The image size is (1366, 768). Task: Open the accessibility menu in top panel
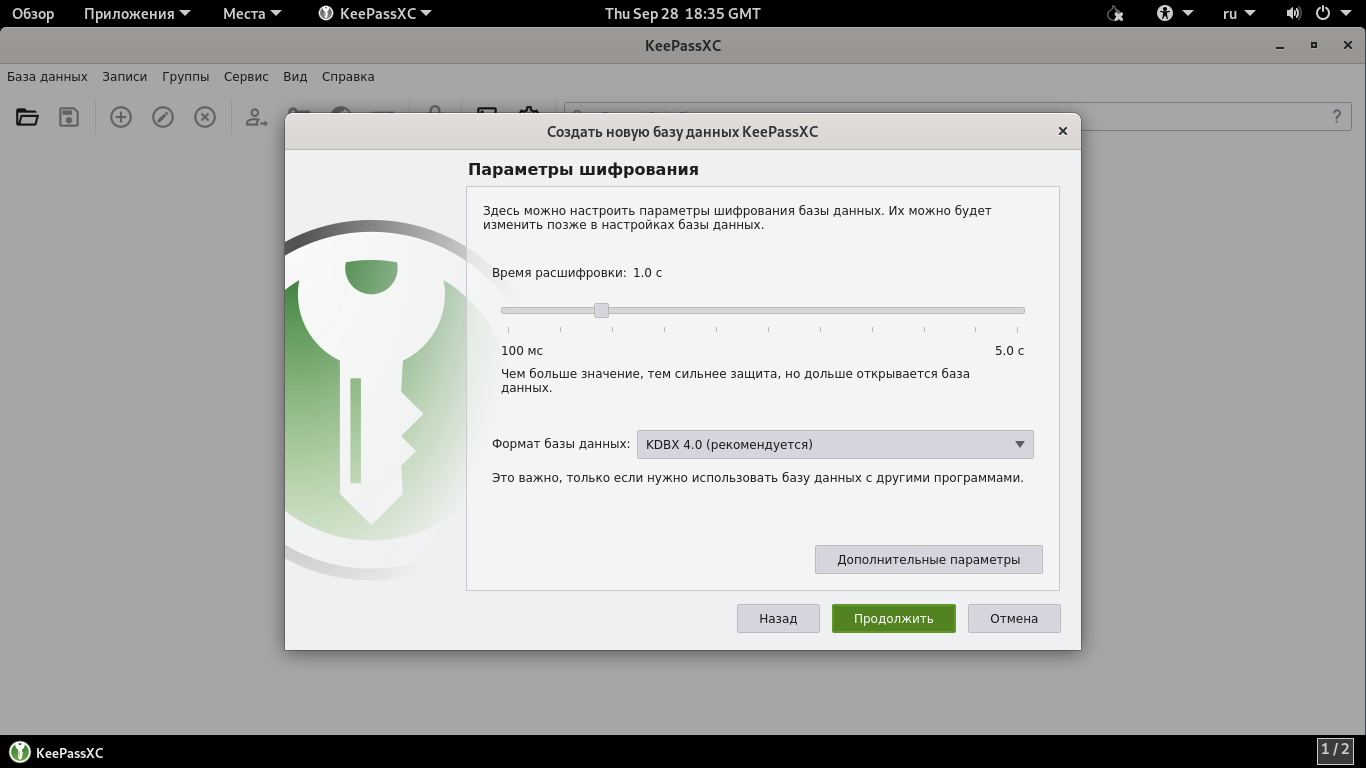pyautogui.click(x=1175, y=14)
